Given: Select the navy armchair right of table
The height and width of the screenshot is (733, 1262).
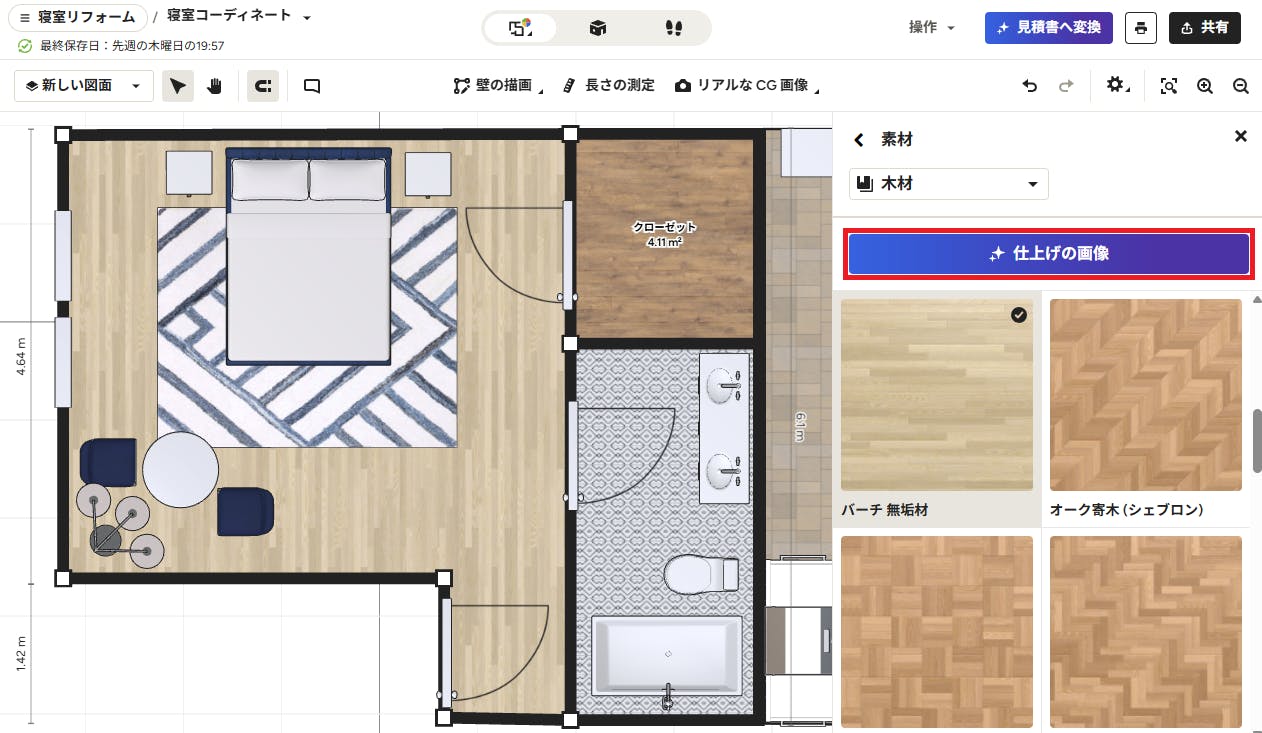Looking at the screenshot, I should click(245, 512).
